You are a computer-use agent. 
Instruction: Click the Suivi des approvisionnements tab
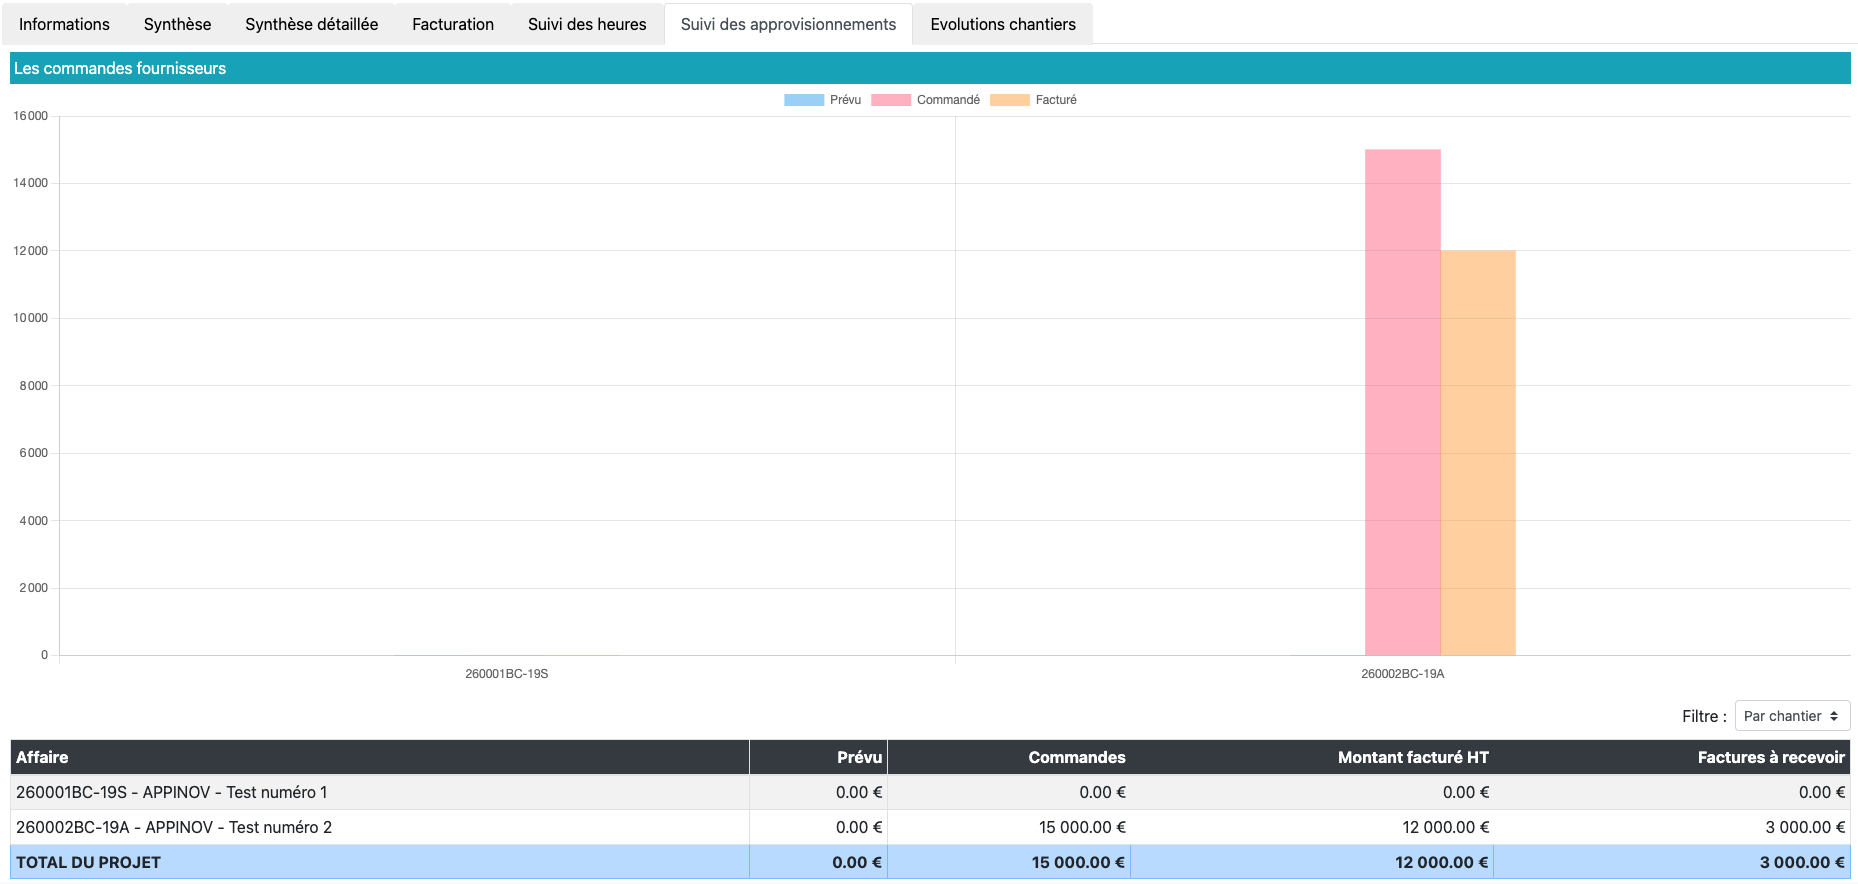[x=788, y=24]
